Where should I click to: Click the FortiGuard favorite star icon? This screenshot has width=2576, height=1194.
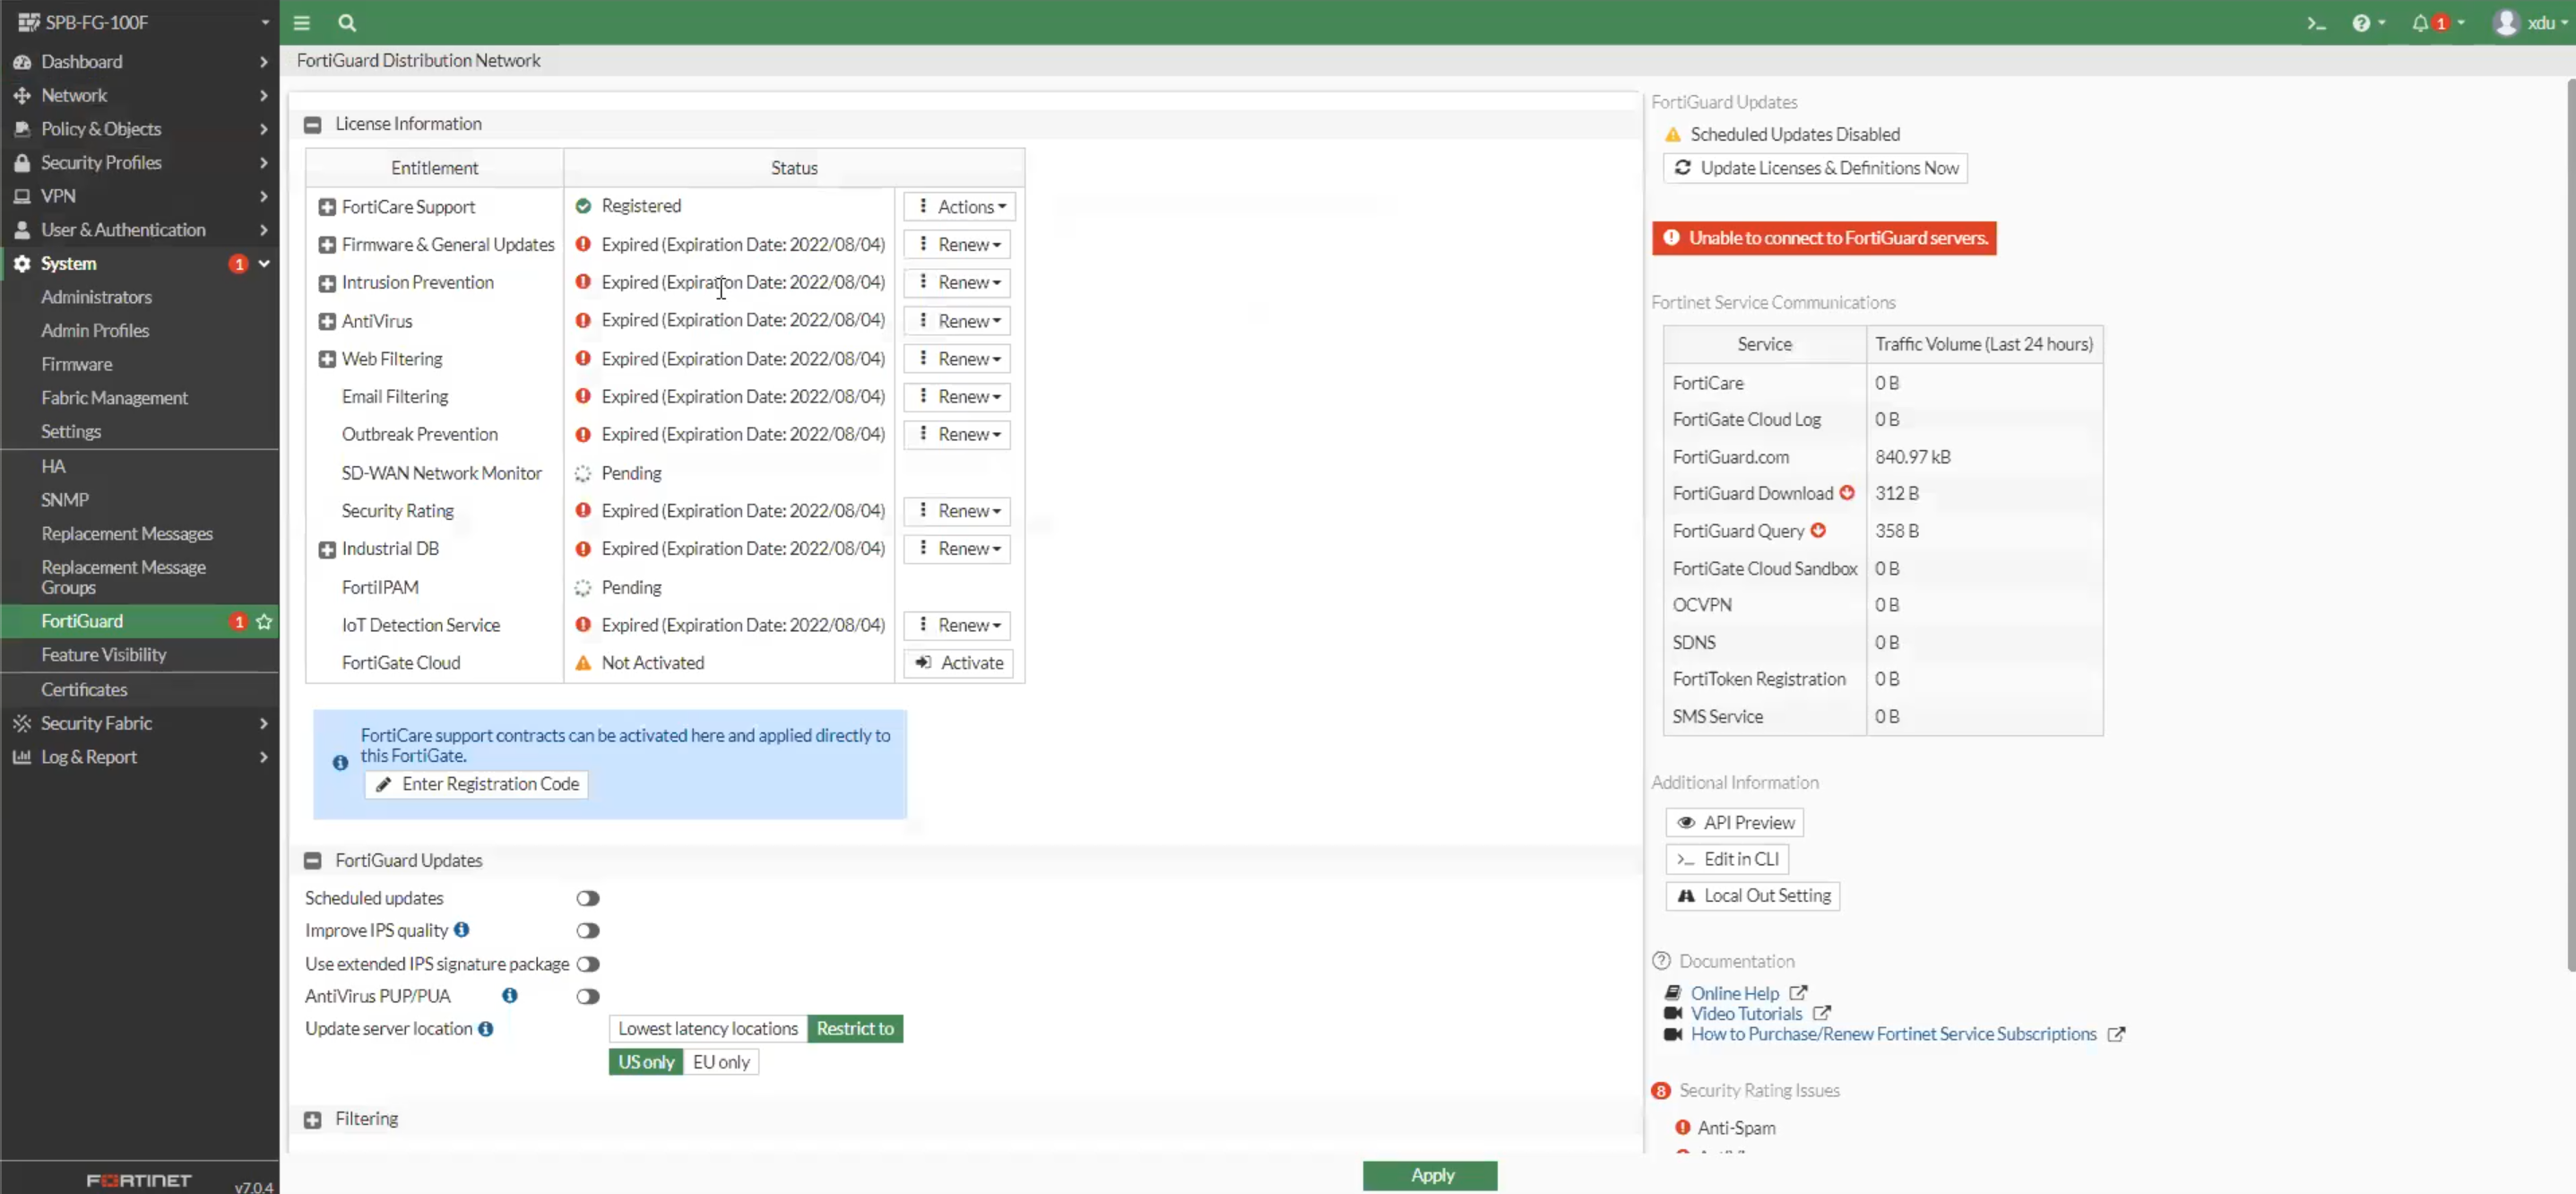point(264,621)
